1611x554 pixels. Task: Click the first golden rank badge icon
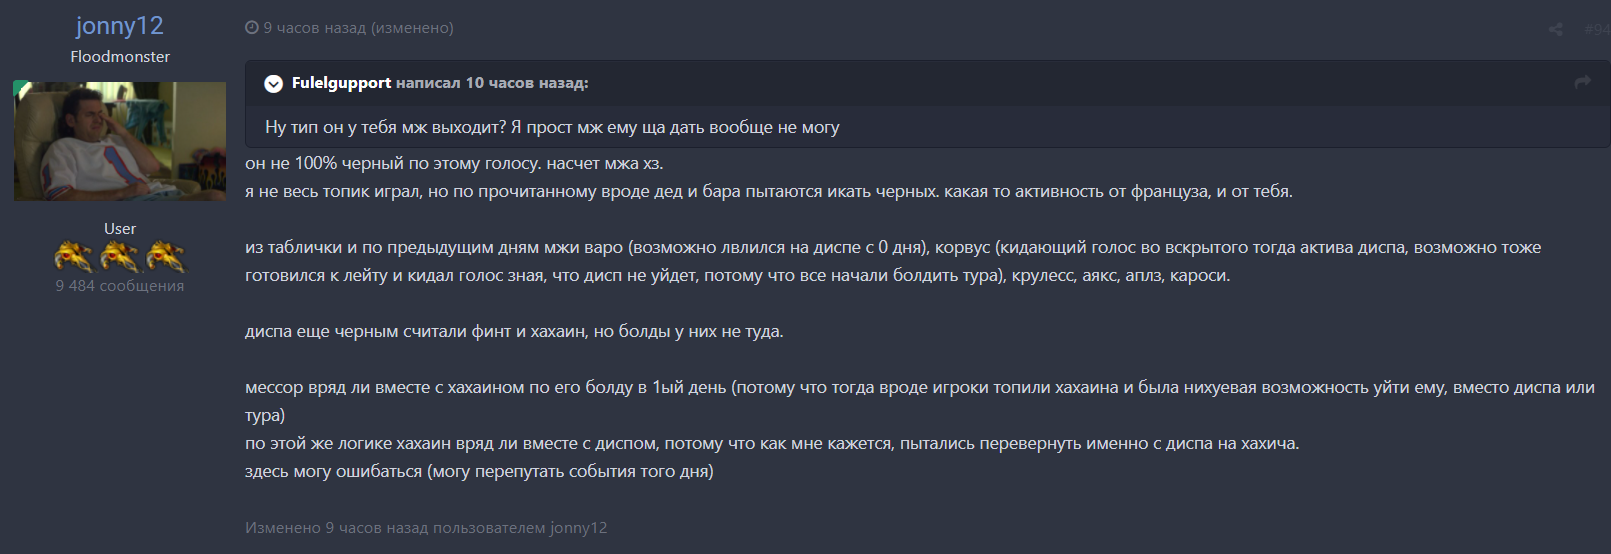coord(73,257)
